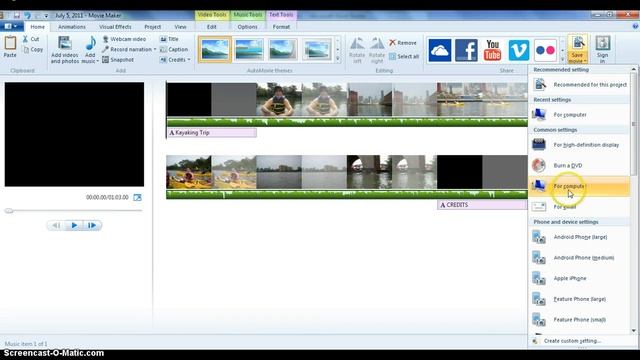Open the Quick Access Toolbar customize arrow
This screenshot has width=640, height=360.
pyautogui.click(x=46, y=16)
